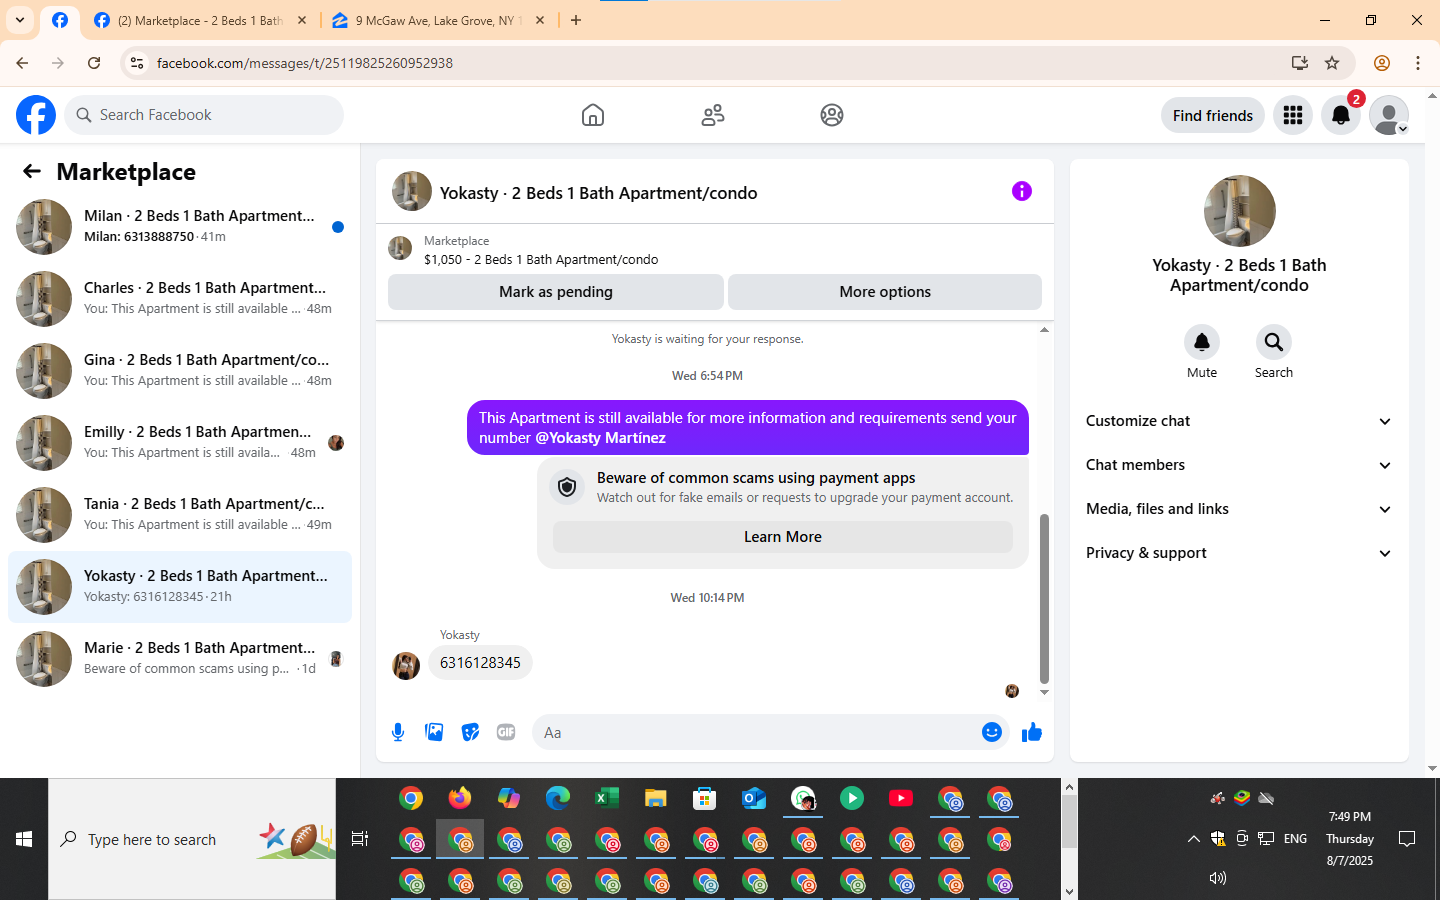The height and width of the screenshot is (900, 1440).
Task: Open the Windows notification center
Action: click(1407, 839)
